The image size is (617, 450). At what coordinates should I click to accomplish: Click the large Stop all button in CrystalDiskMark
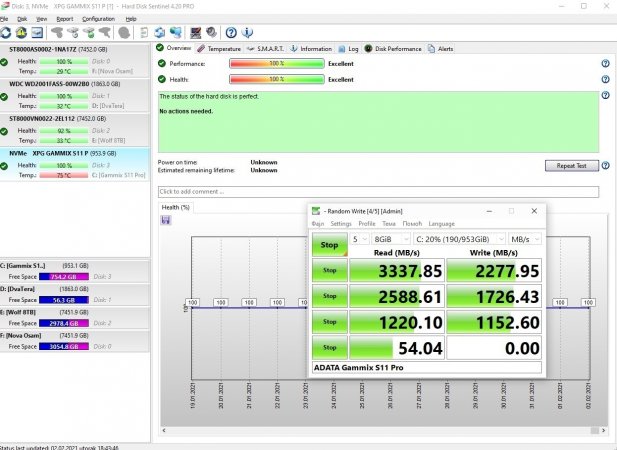[329, 245]
